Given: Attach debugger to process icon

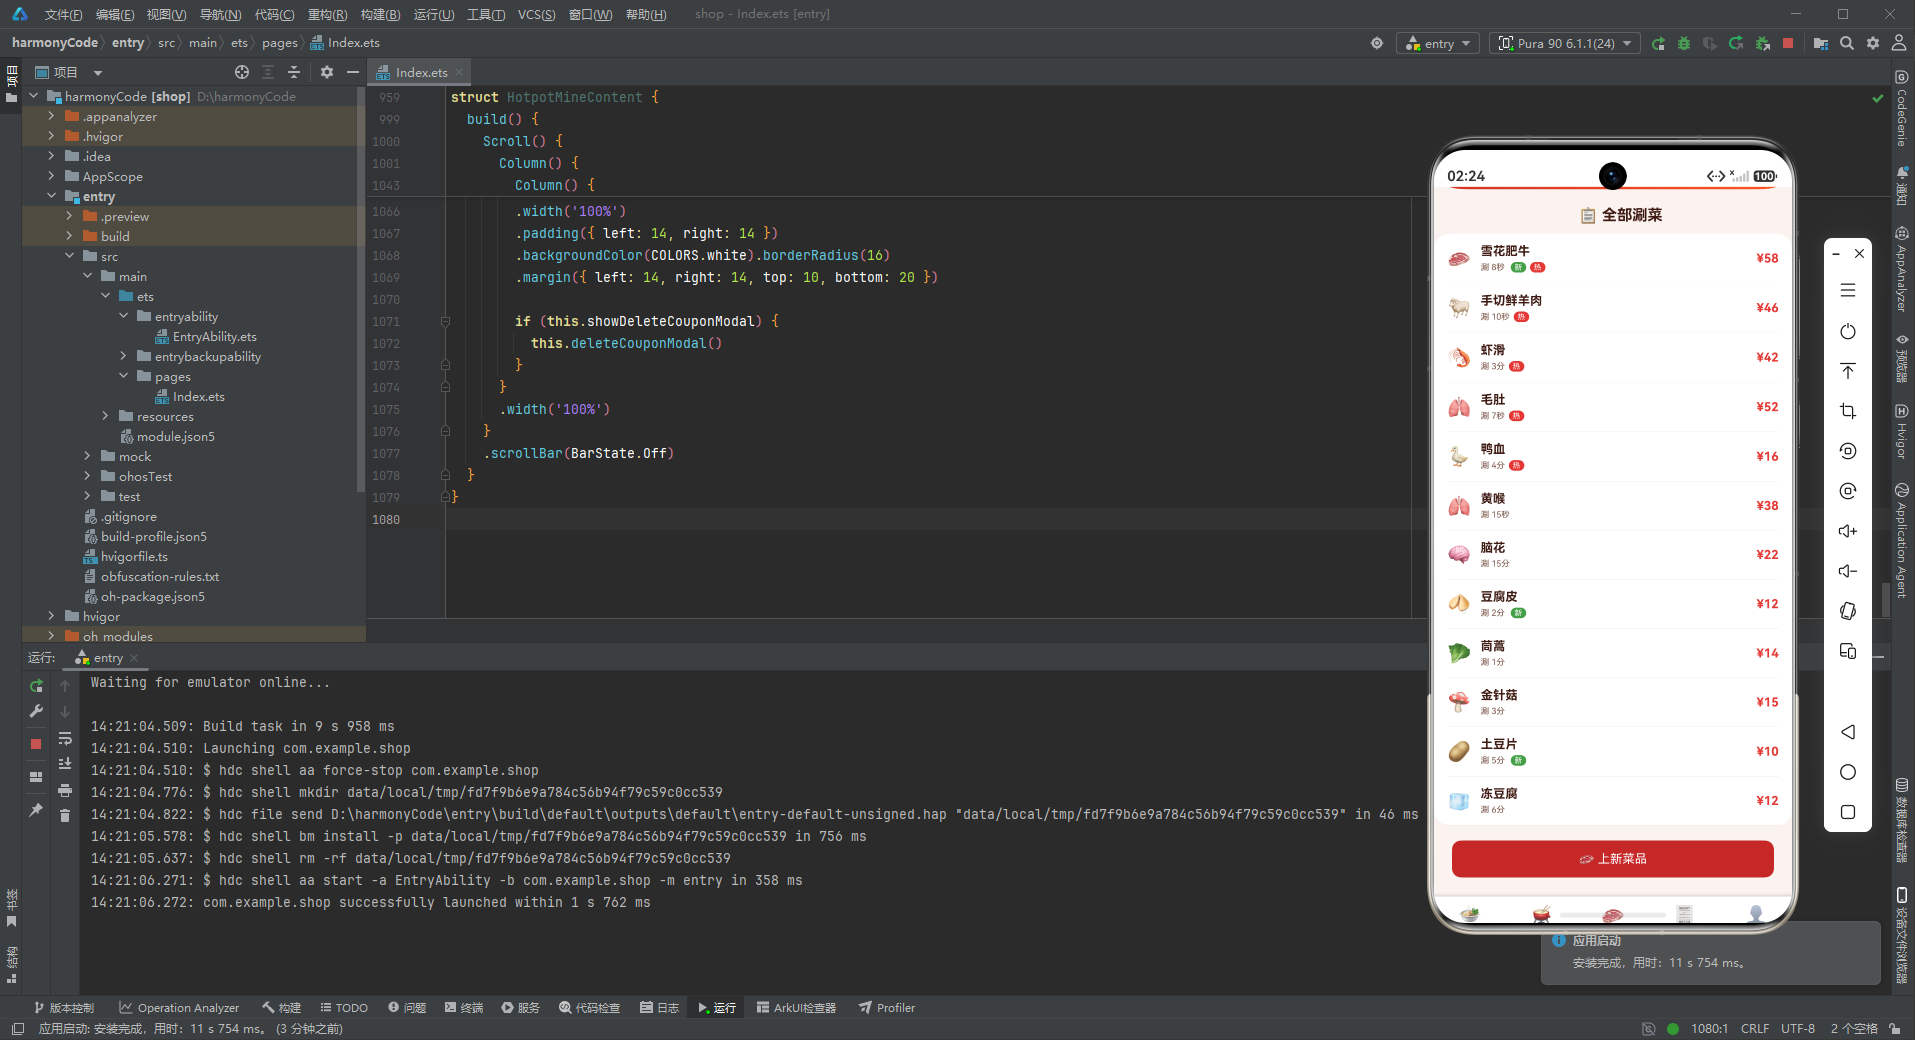Looking at the screenshot, I should 1762,43.
